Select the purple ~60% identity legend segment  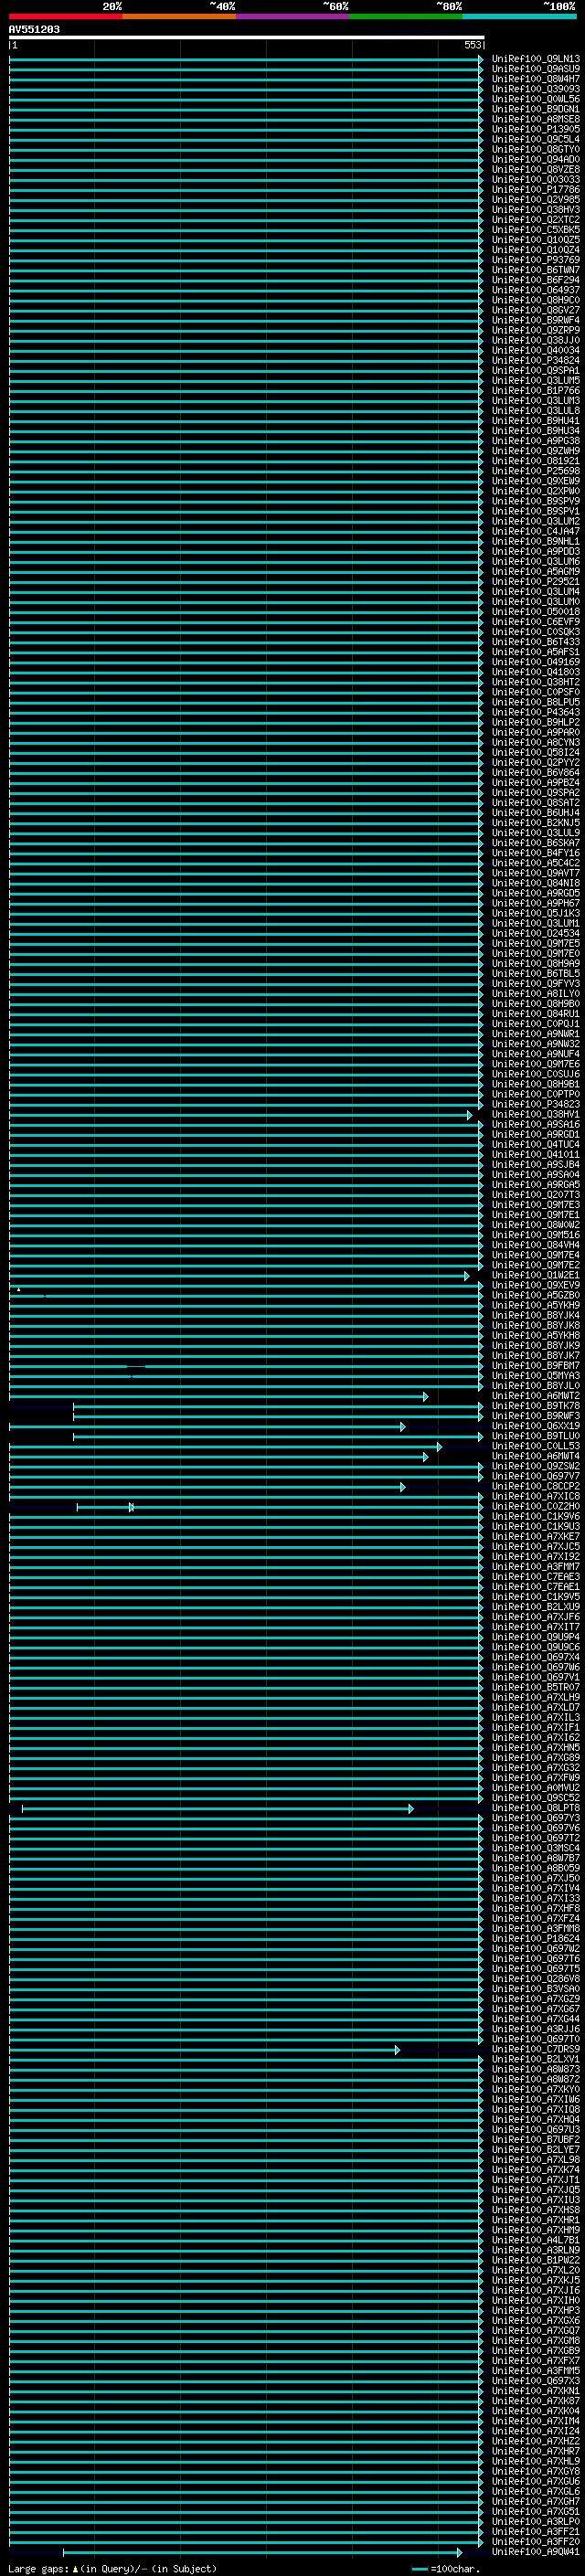coord(293,16)
